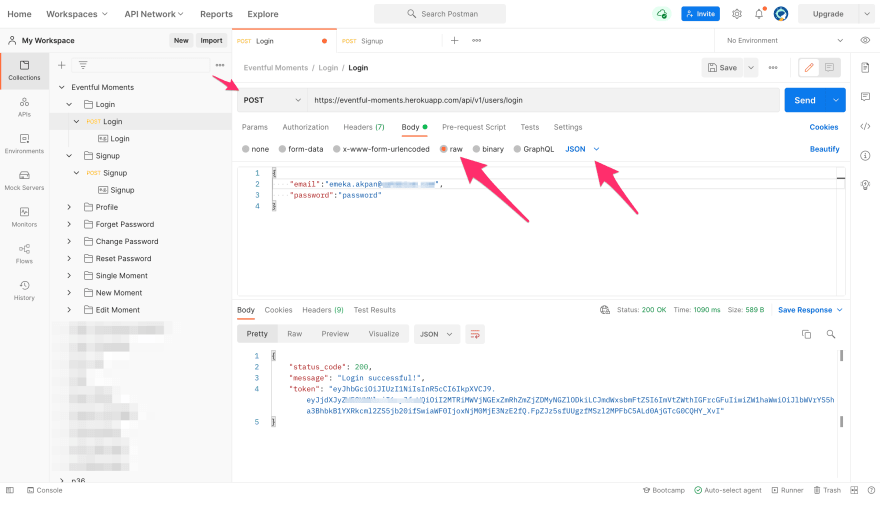880x510 pixels.
Task: Search within the response body
Action: [x=831, y=334]
